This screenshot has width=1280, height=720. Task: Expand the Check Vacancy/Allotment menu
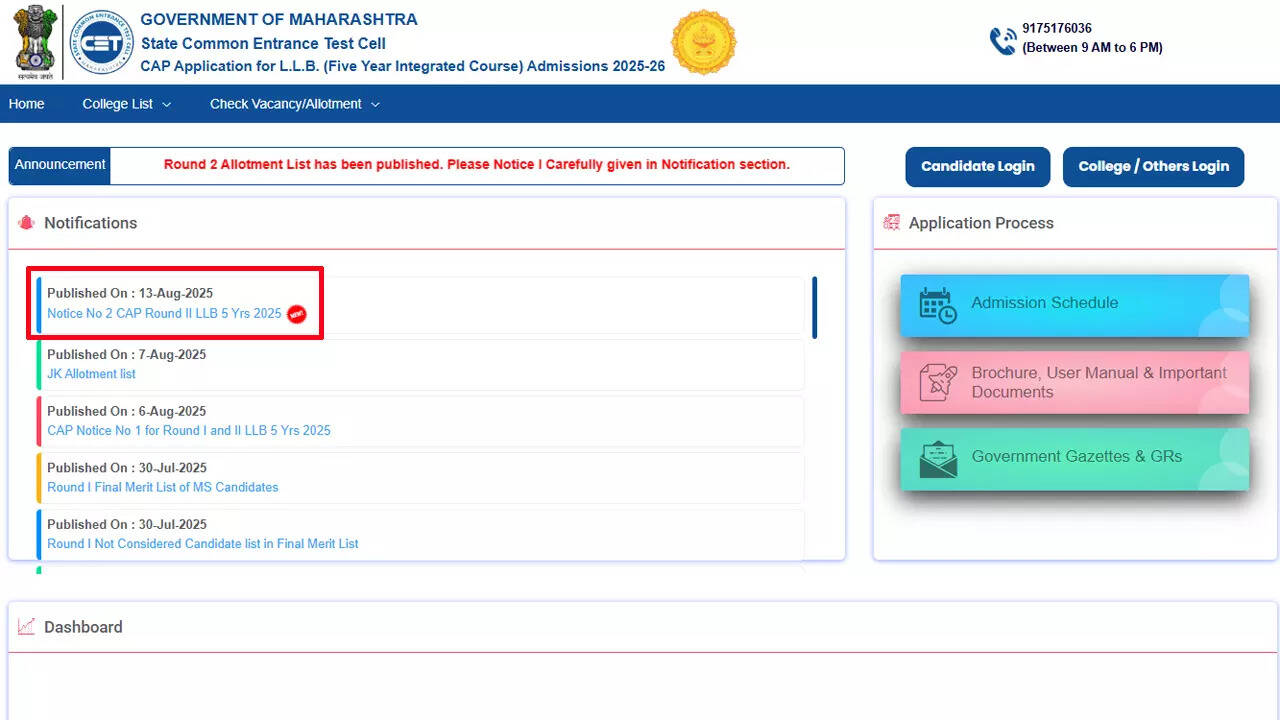(294, 104)
